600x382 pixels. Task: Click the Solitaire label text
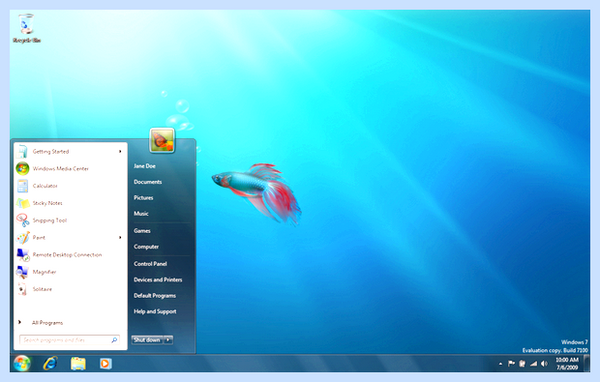coord(42,289)
